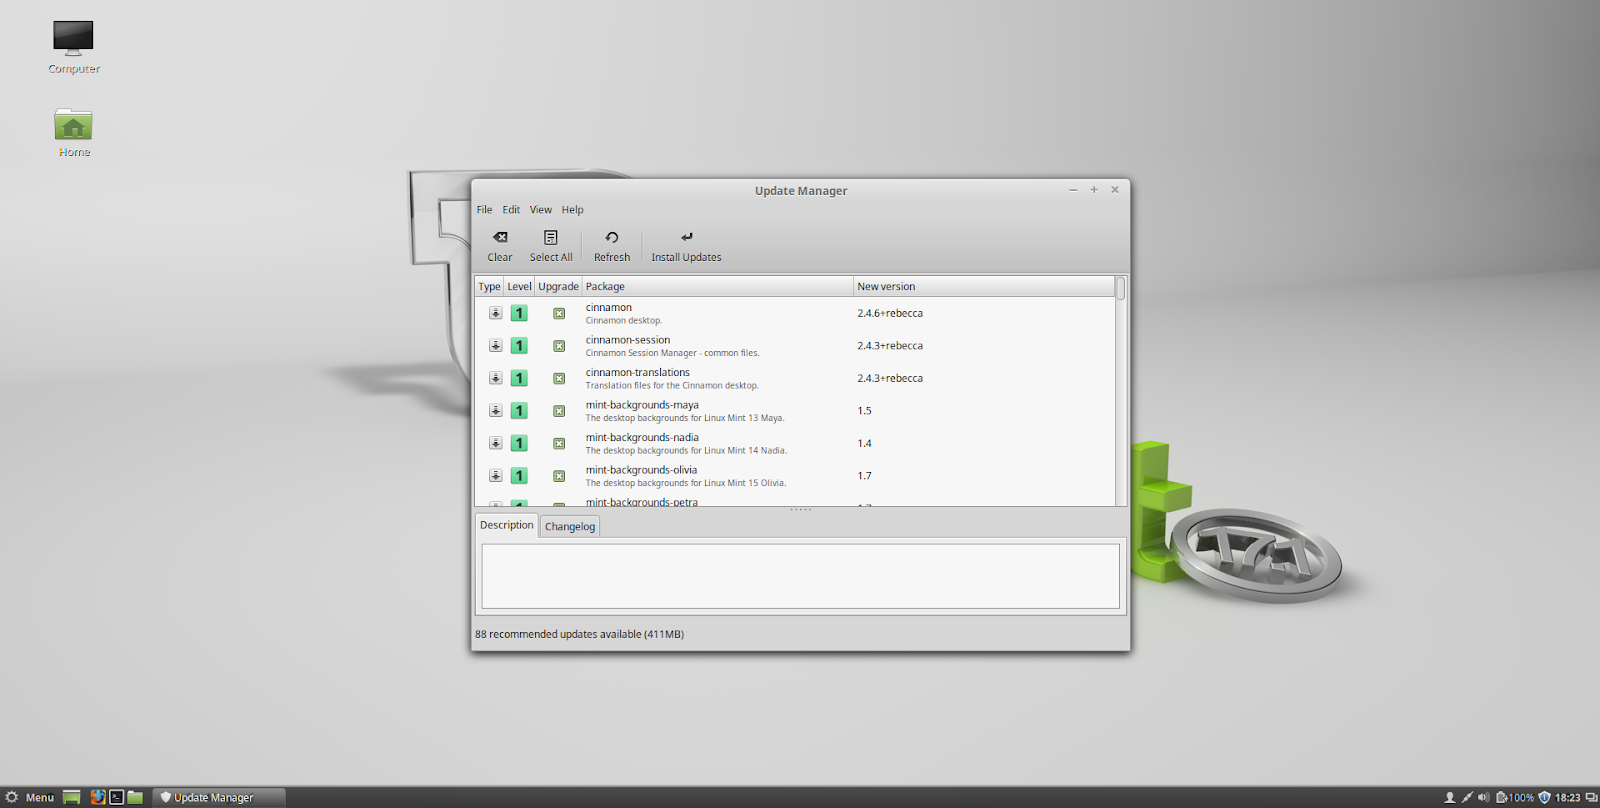Open the window list tray icon
Viewport: 1600px width, 808px height.
1591,797
